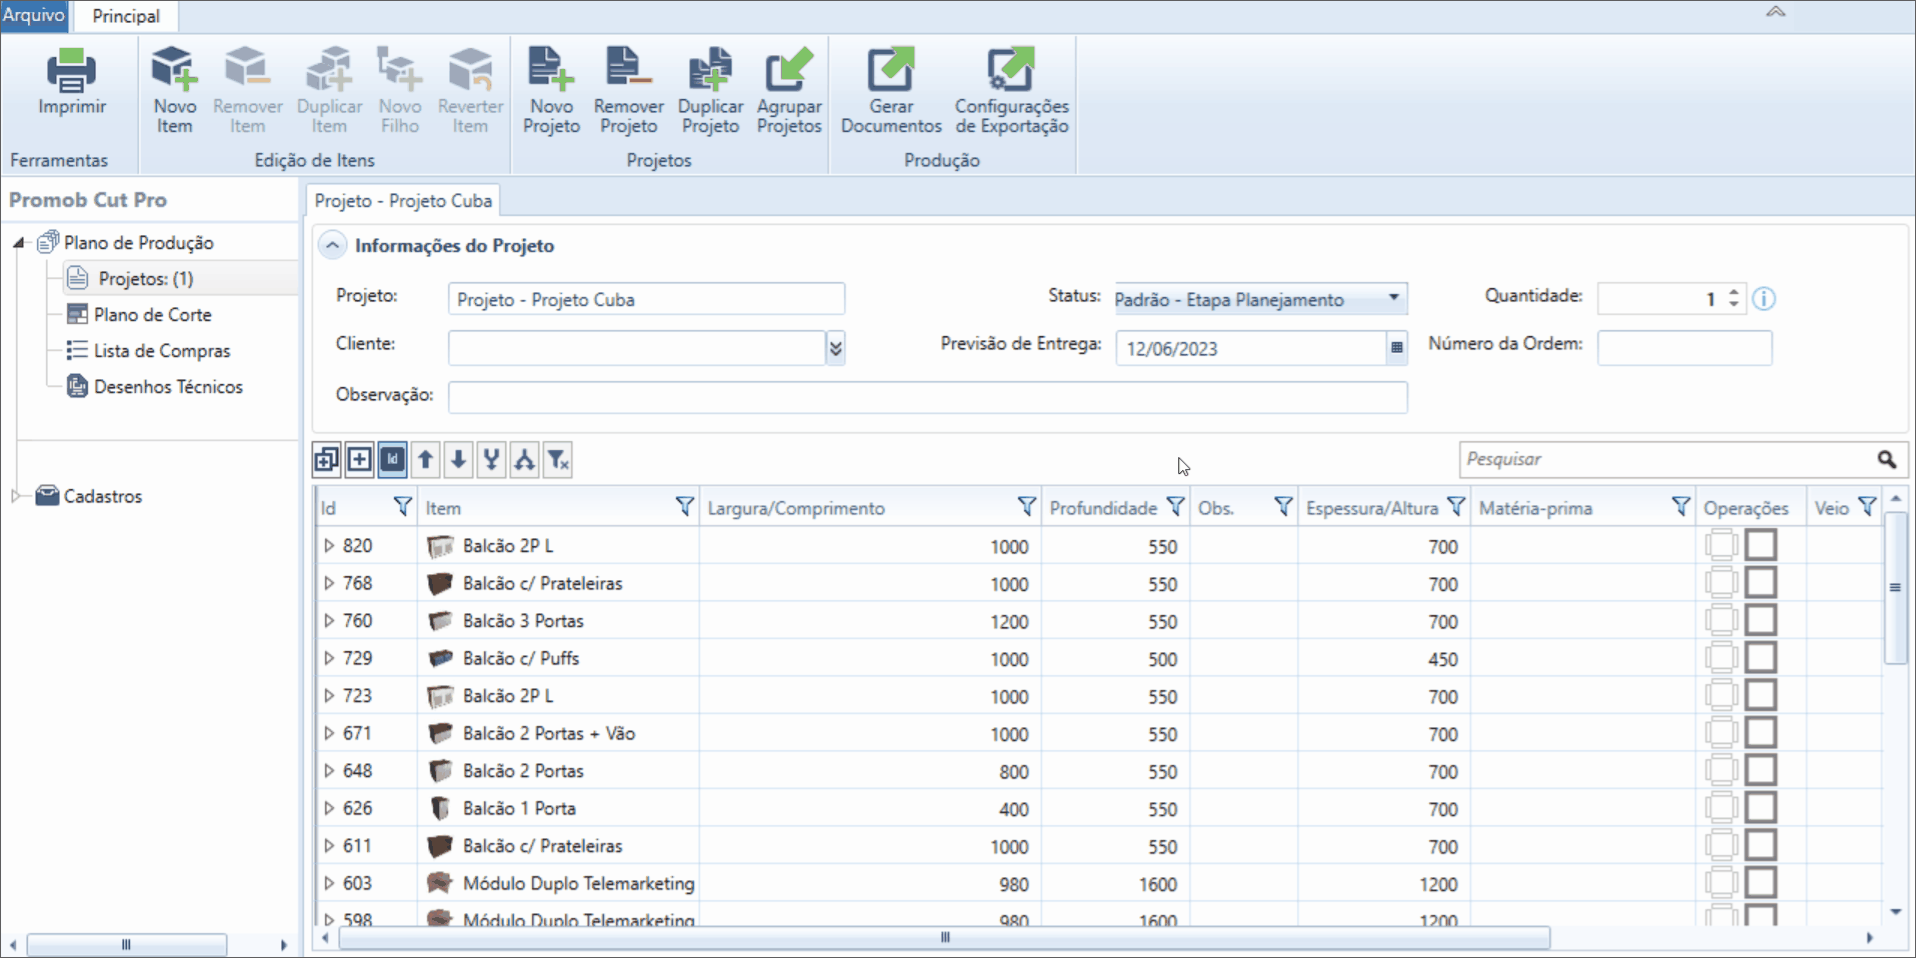Image resolution: width=1916 pixels, height=958 pixels.
Task: Toggle large operations checkbox for item 768
Action: click(1761, 583)
